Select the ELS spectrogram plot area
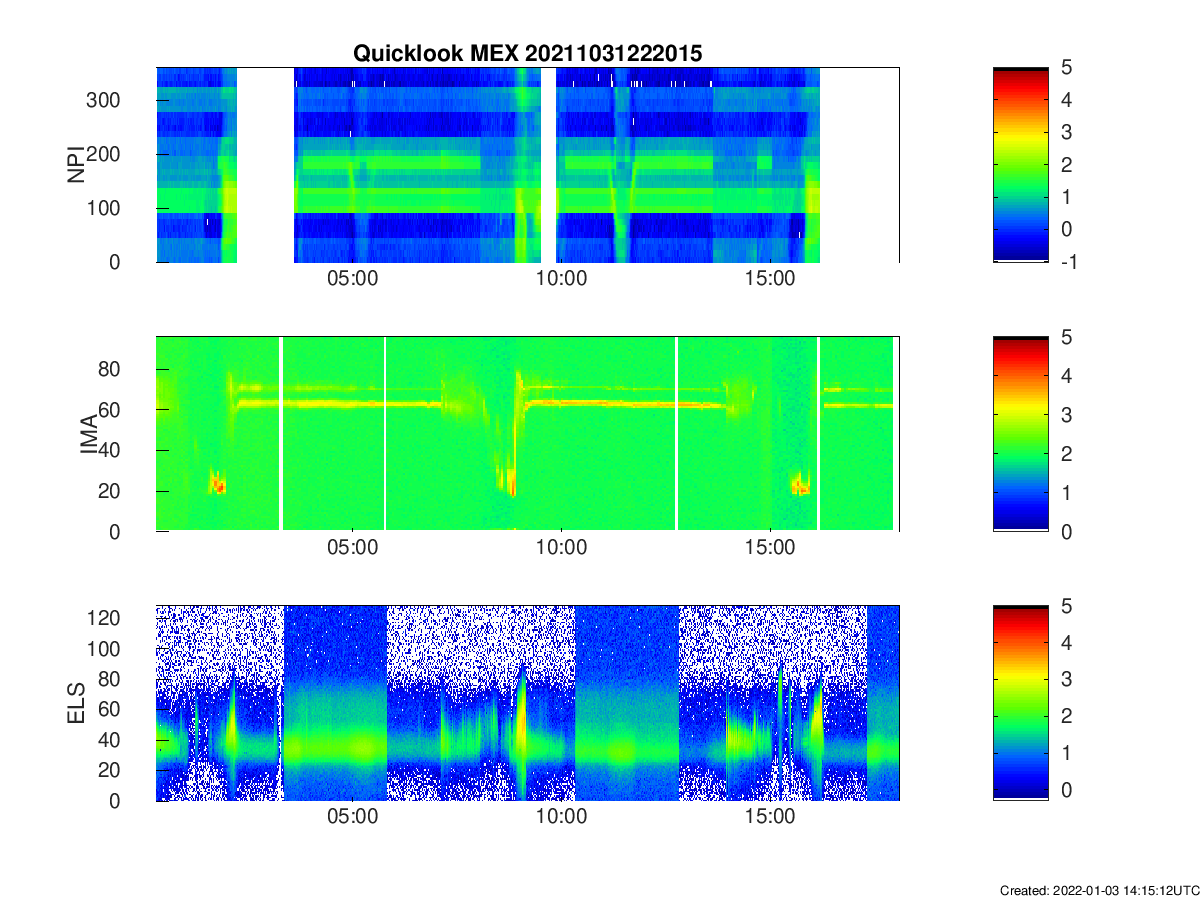This screenshot has height=900, width=1200. [x=527, y=703]
